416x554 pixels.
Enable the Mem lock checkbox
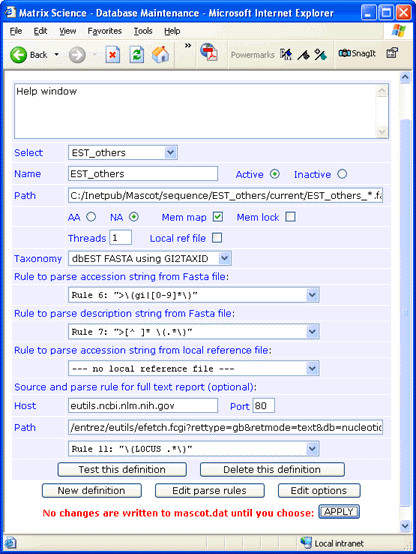[290, 217]
